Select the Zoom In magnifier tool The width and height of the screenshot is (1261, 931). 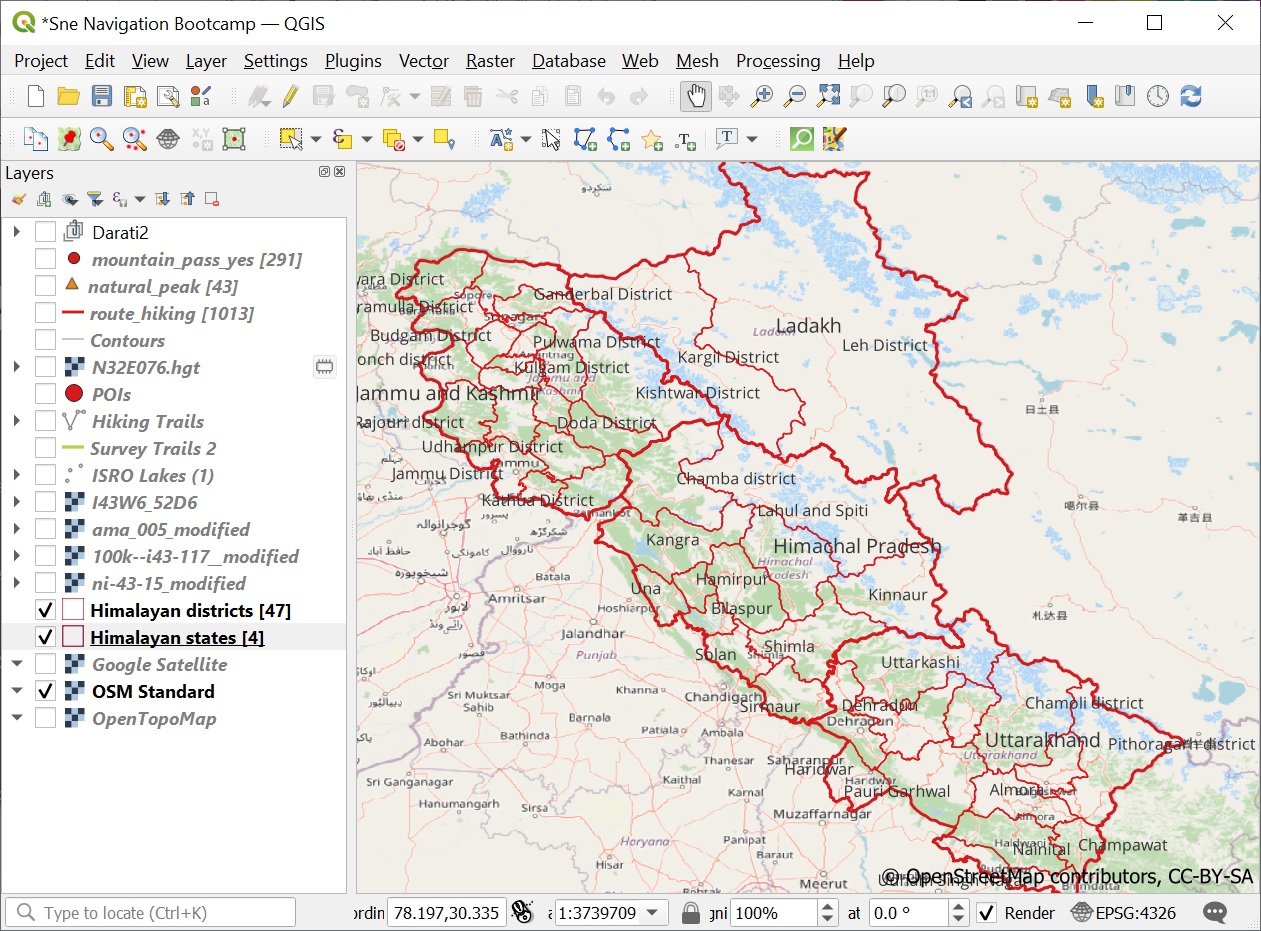pos(762,96)
